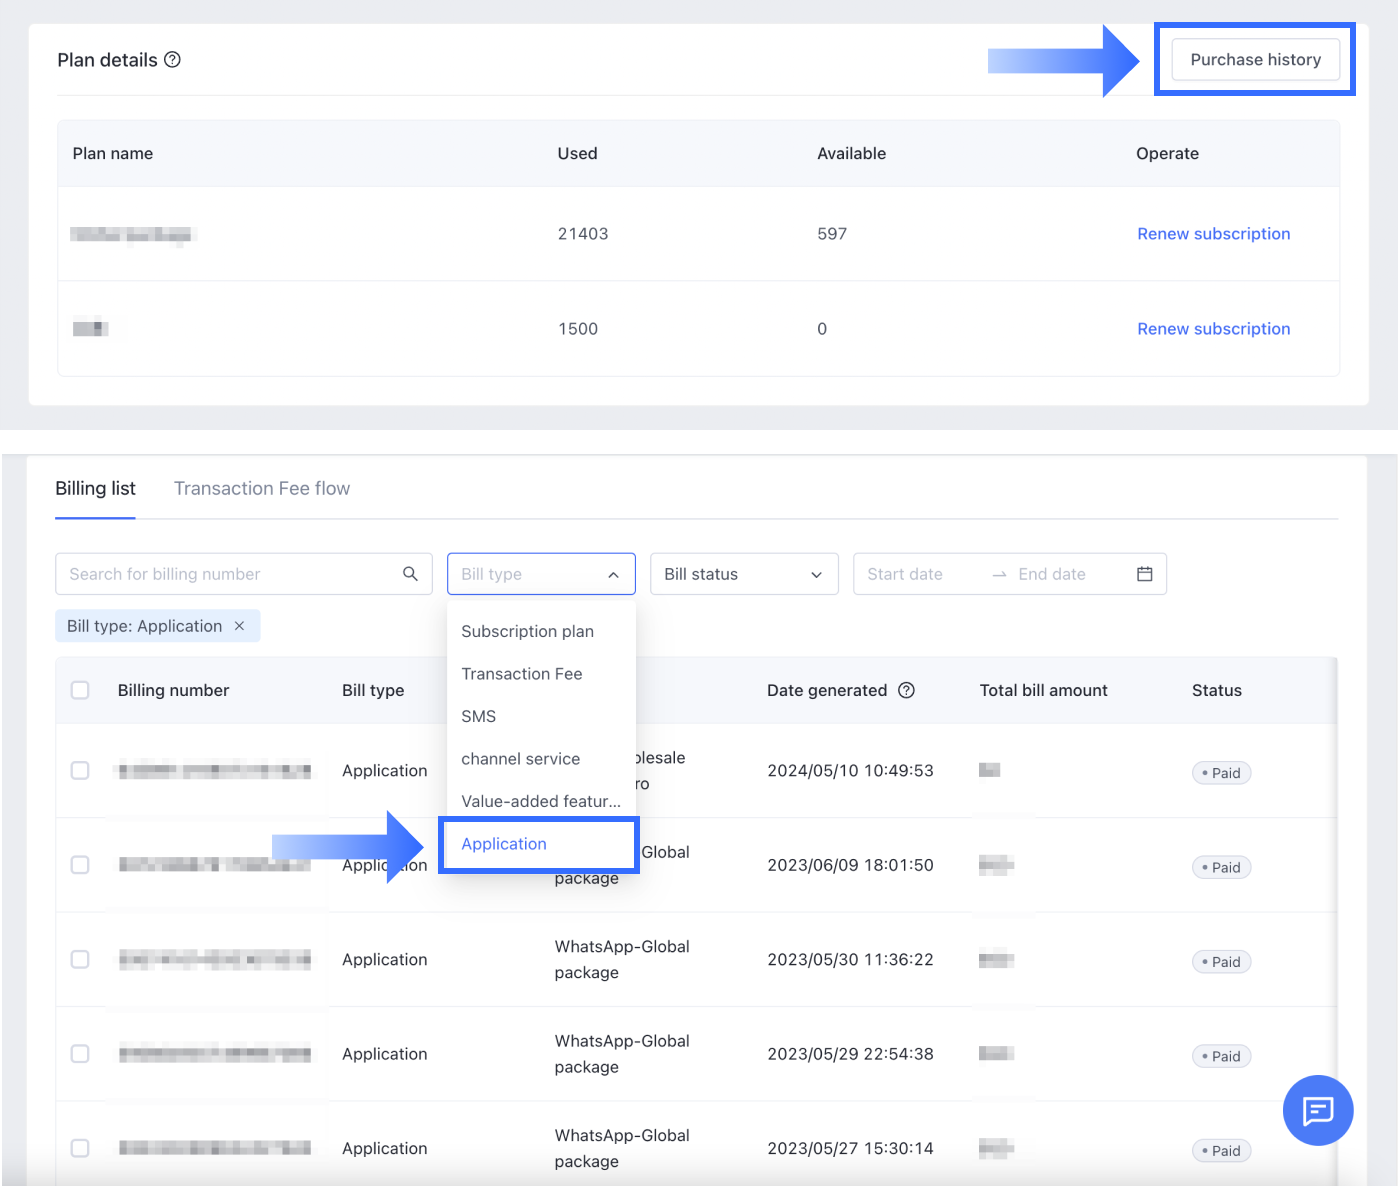Click the arrow icon between date fields
Viewport: 1398px width, 1186px height.
(998, 575)
